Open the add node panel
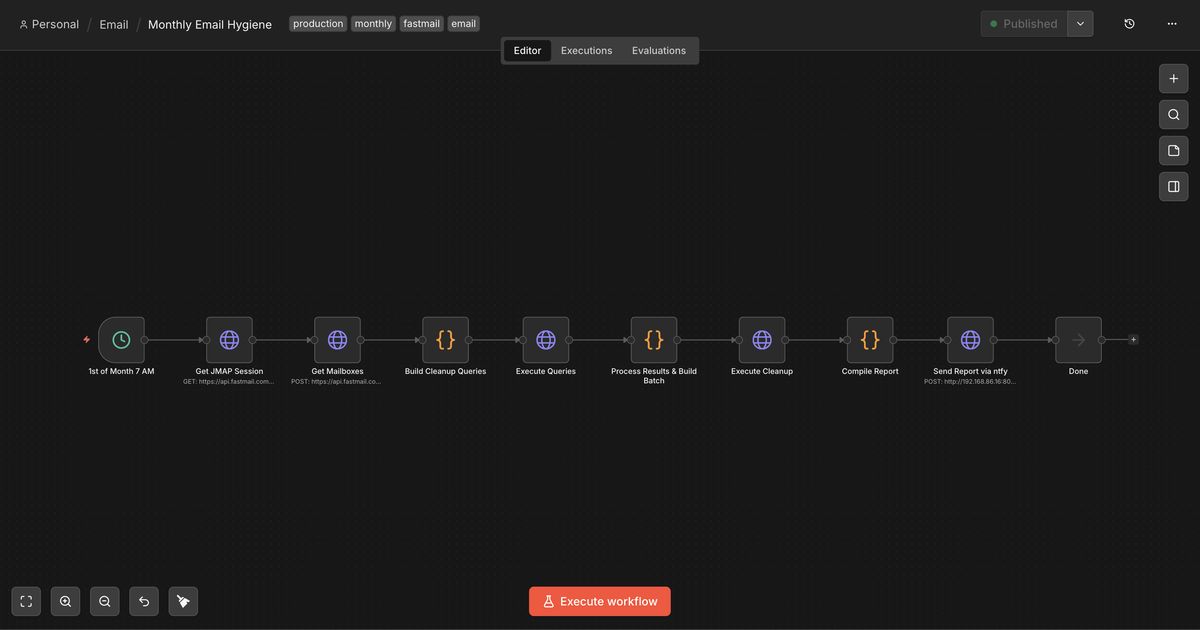The height and width of the screenshot is (630, 1200). click(x=1172, y=78)
